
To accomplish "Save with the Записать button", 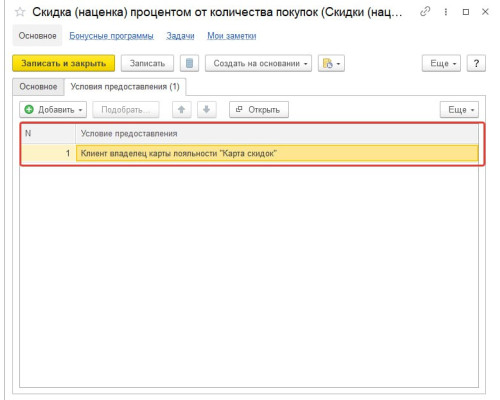I will pos(147,63).
